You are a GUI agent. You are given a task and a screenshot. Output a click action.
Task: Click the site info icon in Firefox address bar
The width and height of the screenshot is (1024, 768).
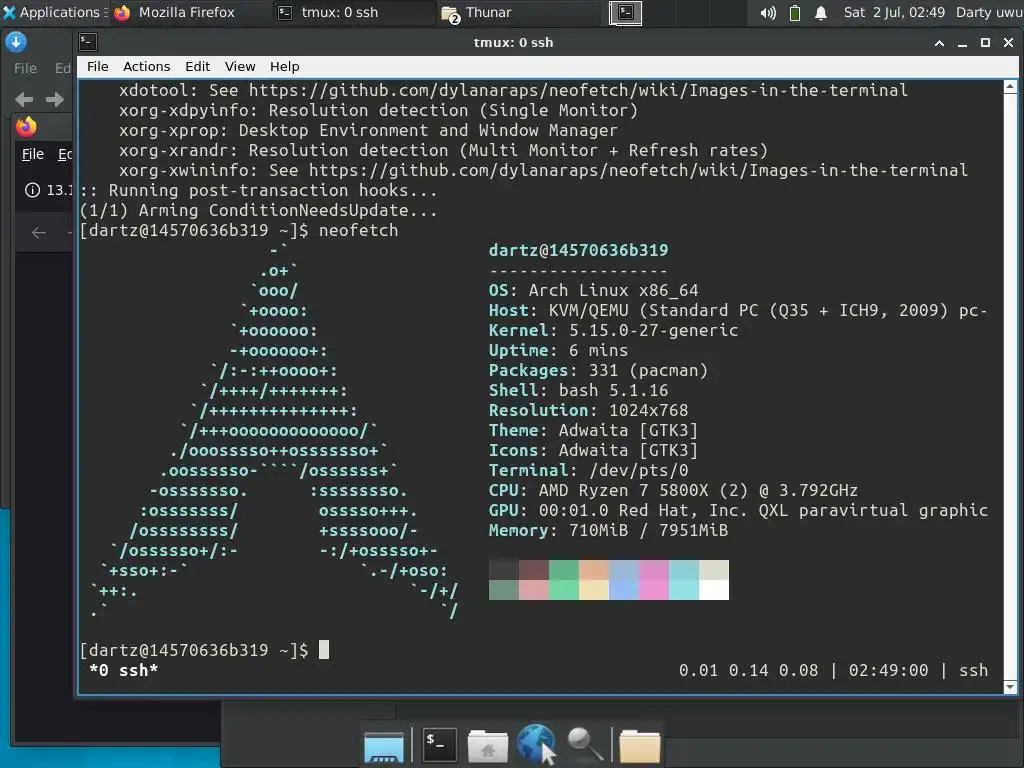[x=32, y=190]
